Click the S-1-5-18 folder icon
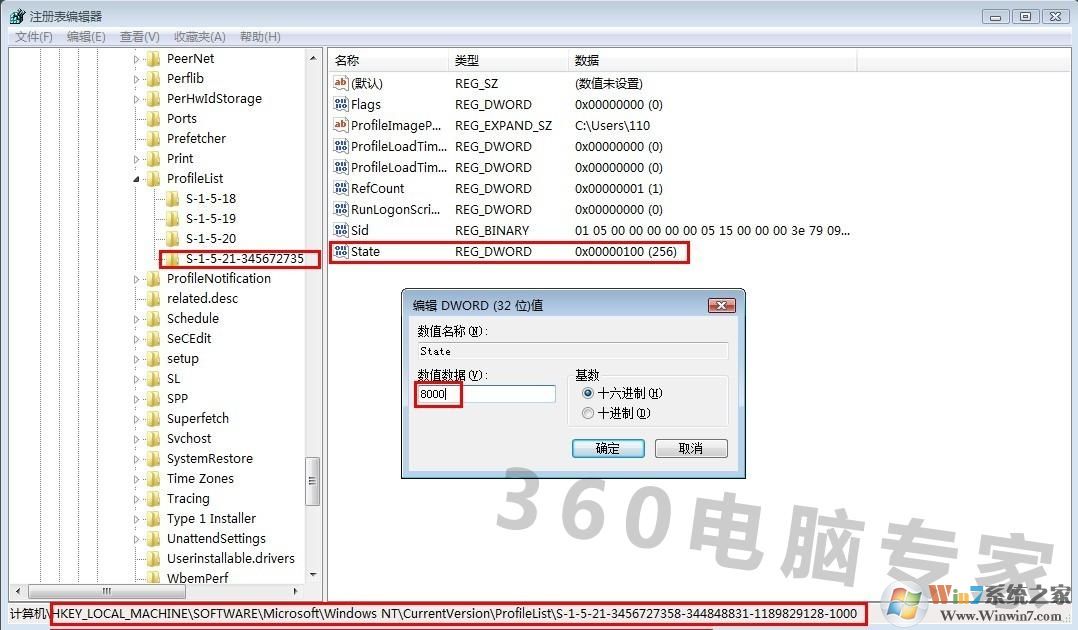Viewport: 1078px width, 630px height. [173, 199]
